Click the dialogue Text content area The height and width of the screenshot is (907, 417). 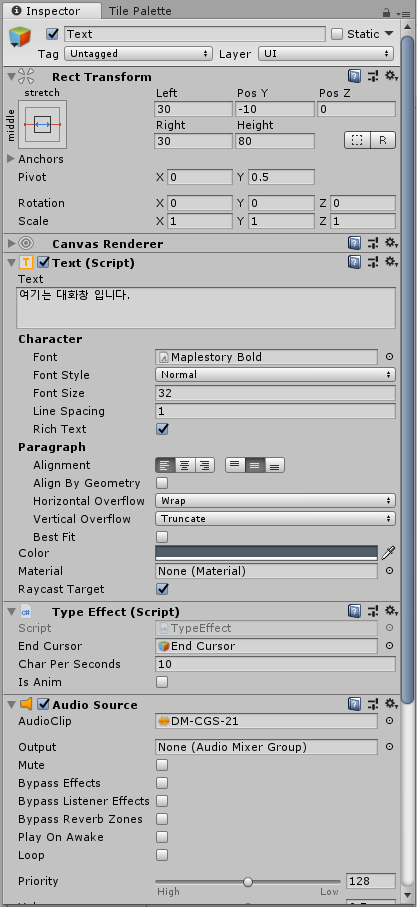206,308
